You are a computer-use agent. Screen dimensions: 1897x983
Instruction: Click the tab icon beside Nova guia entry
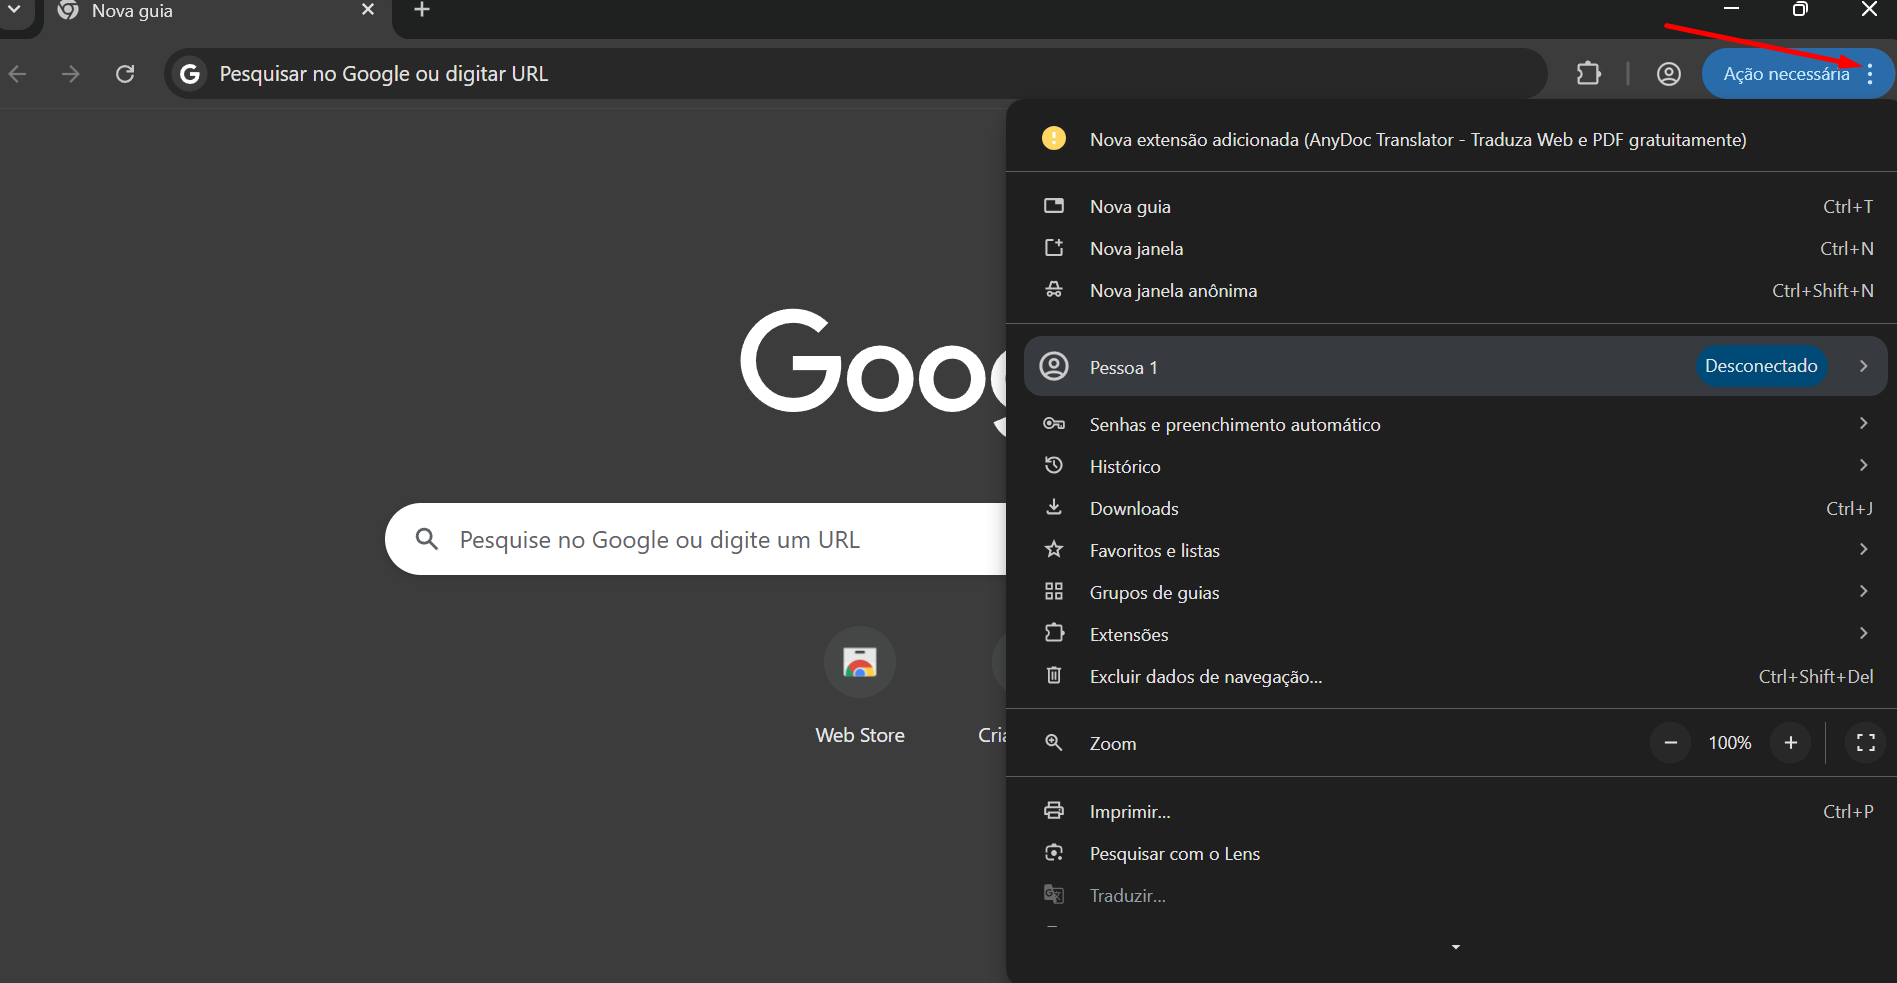coord(1054,205)
